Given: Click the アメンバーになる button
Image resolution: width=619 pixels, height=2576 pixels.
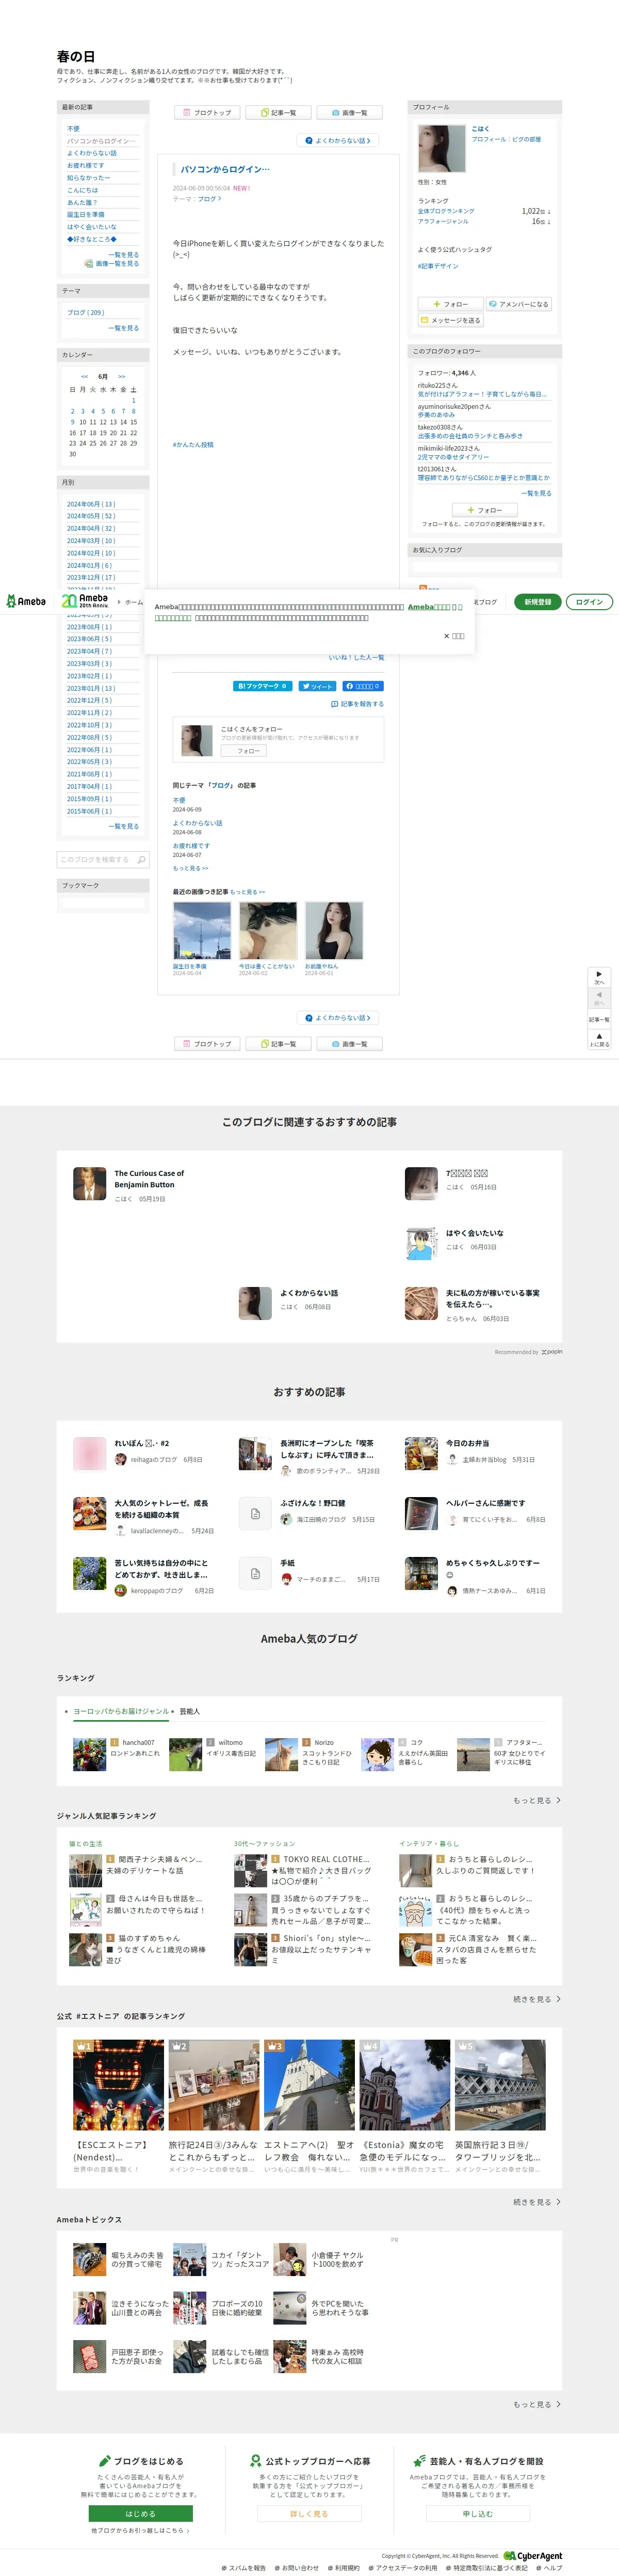Looking at the screenshot, I should point(518,304).
